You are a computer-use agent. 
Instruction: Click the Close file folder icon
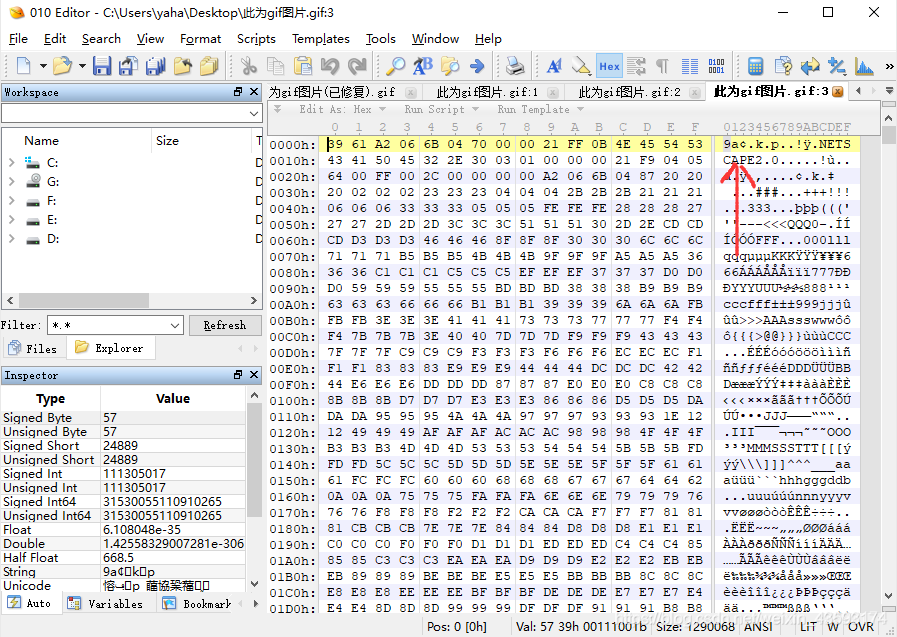pyautogui.click(x=182, y=66)
